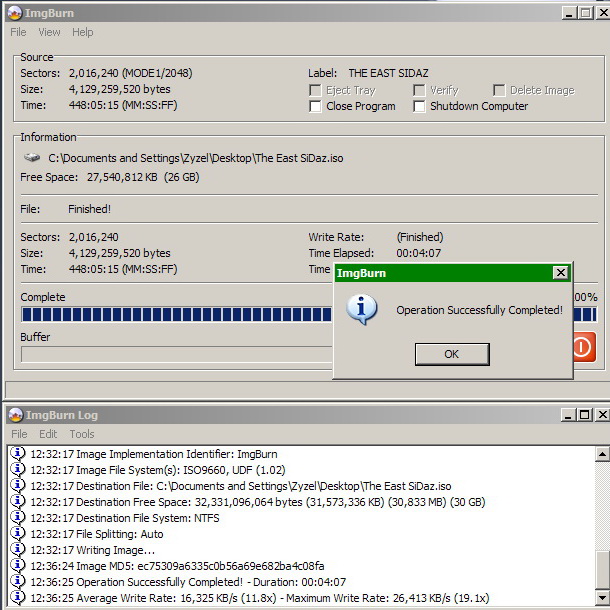Select the 'Writing Image...' log line

point(93,550)
